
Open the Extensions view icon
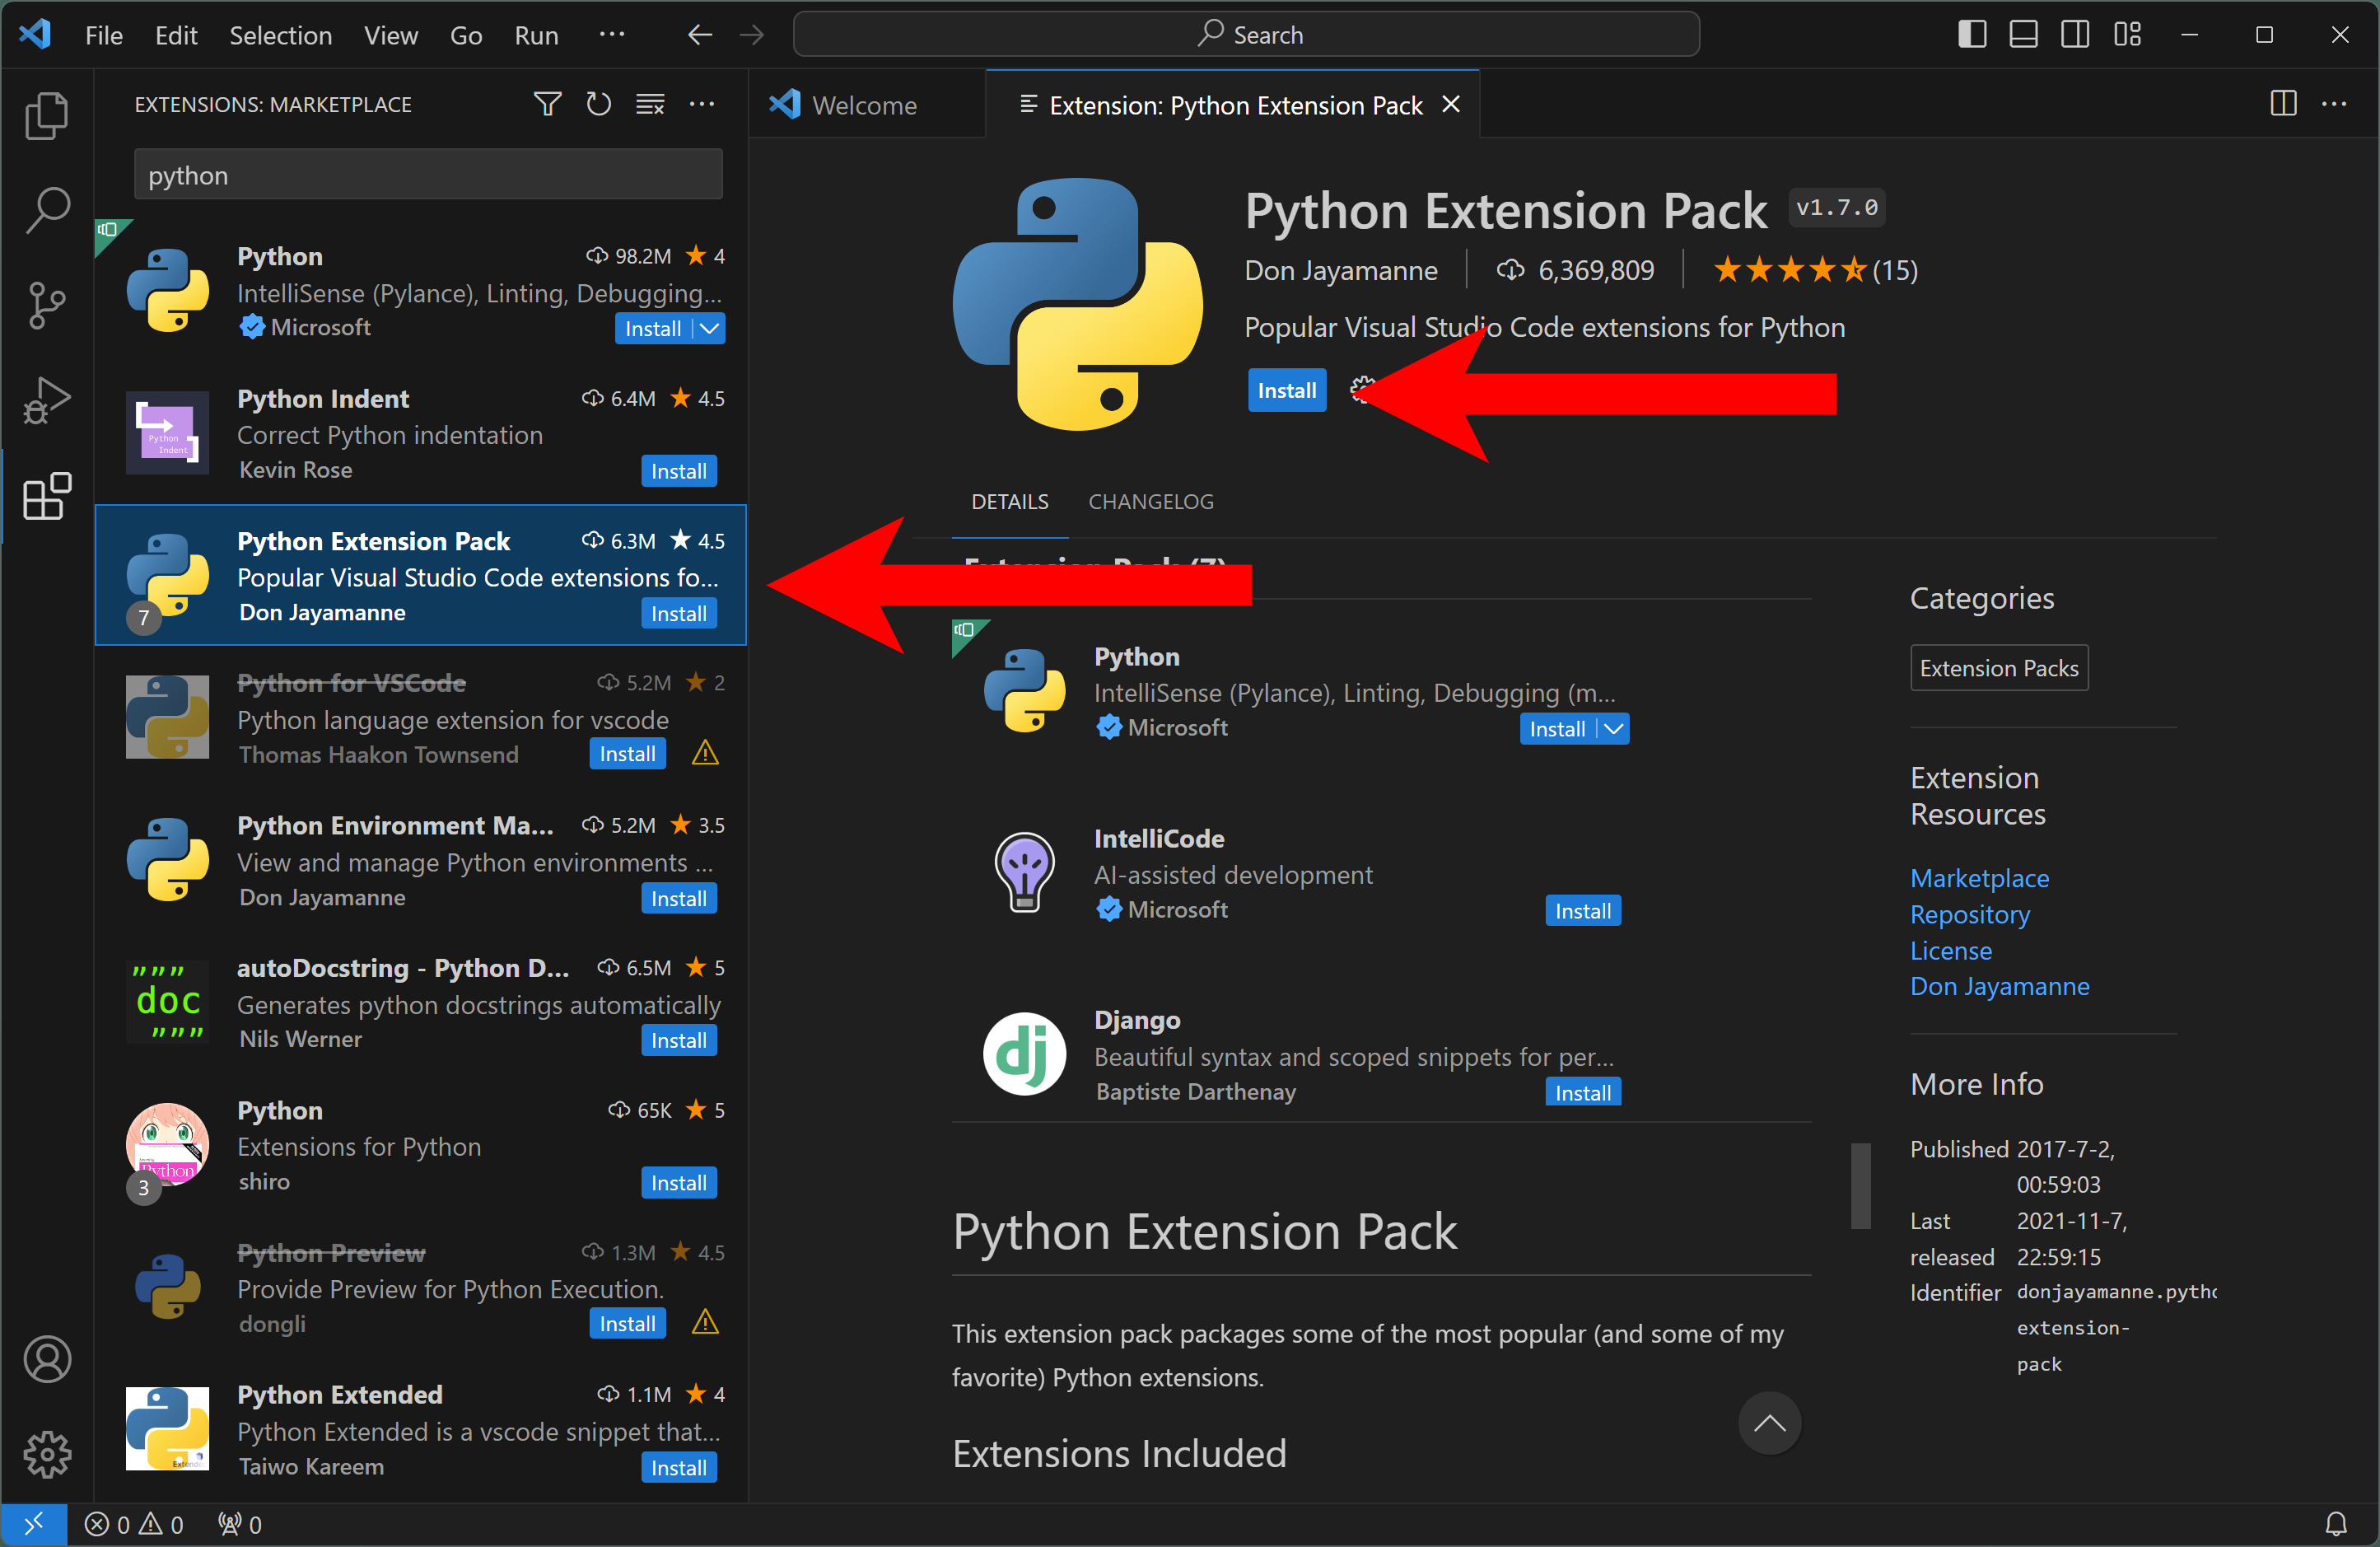(x=46, y=496)
